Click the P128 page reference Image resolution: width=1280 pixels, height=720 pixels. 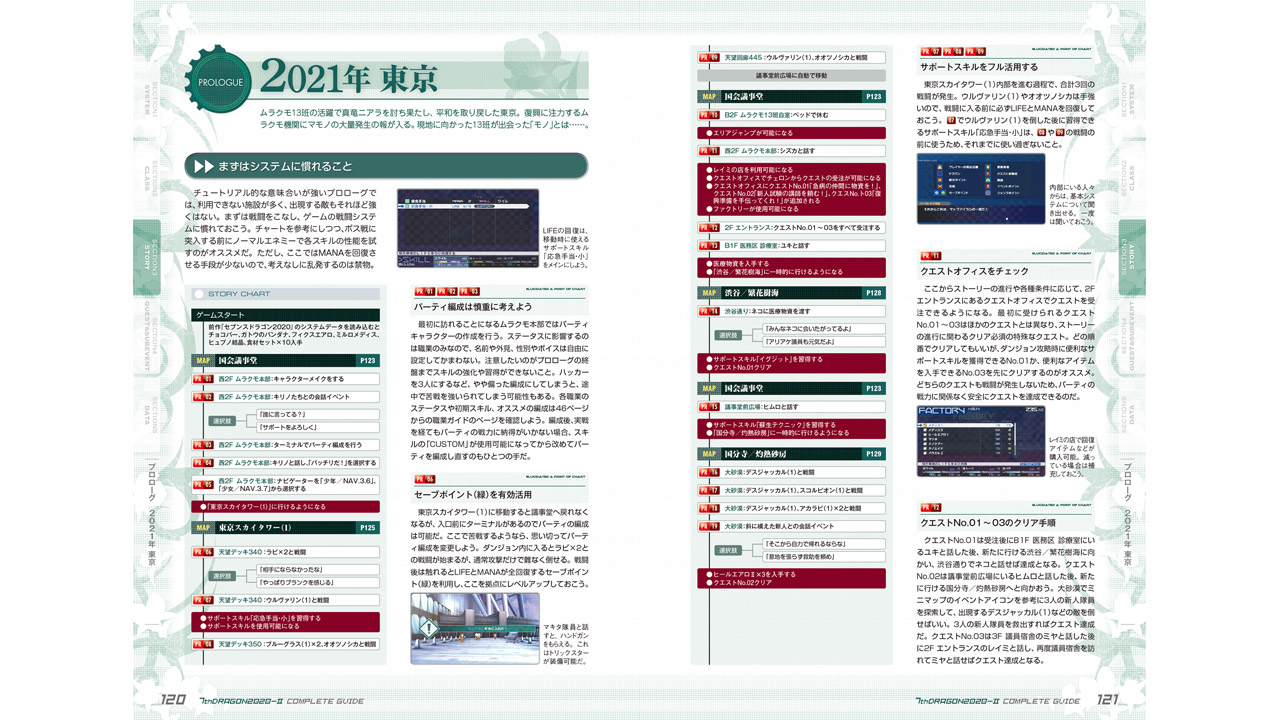click(x=874, y=292)
